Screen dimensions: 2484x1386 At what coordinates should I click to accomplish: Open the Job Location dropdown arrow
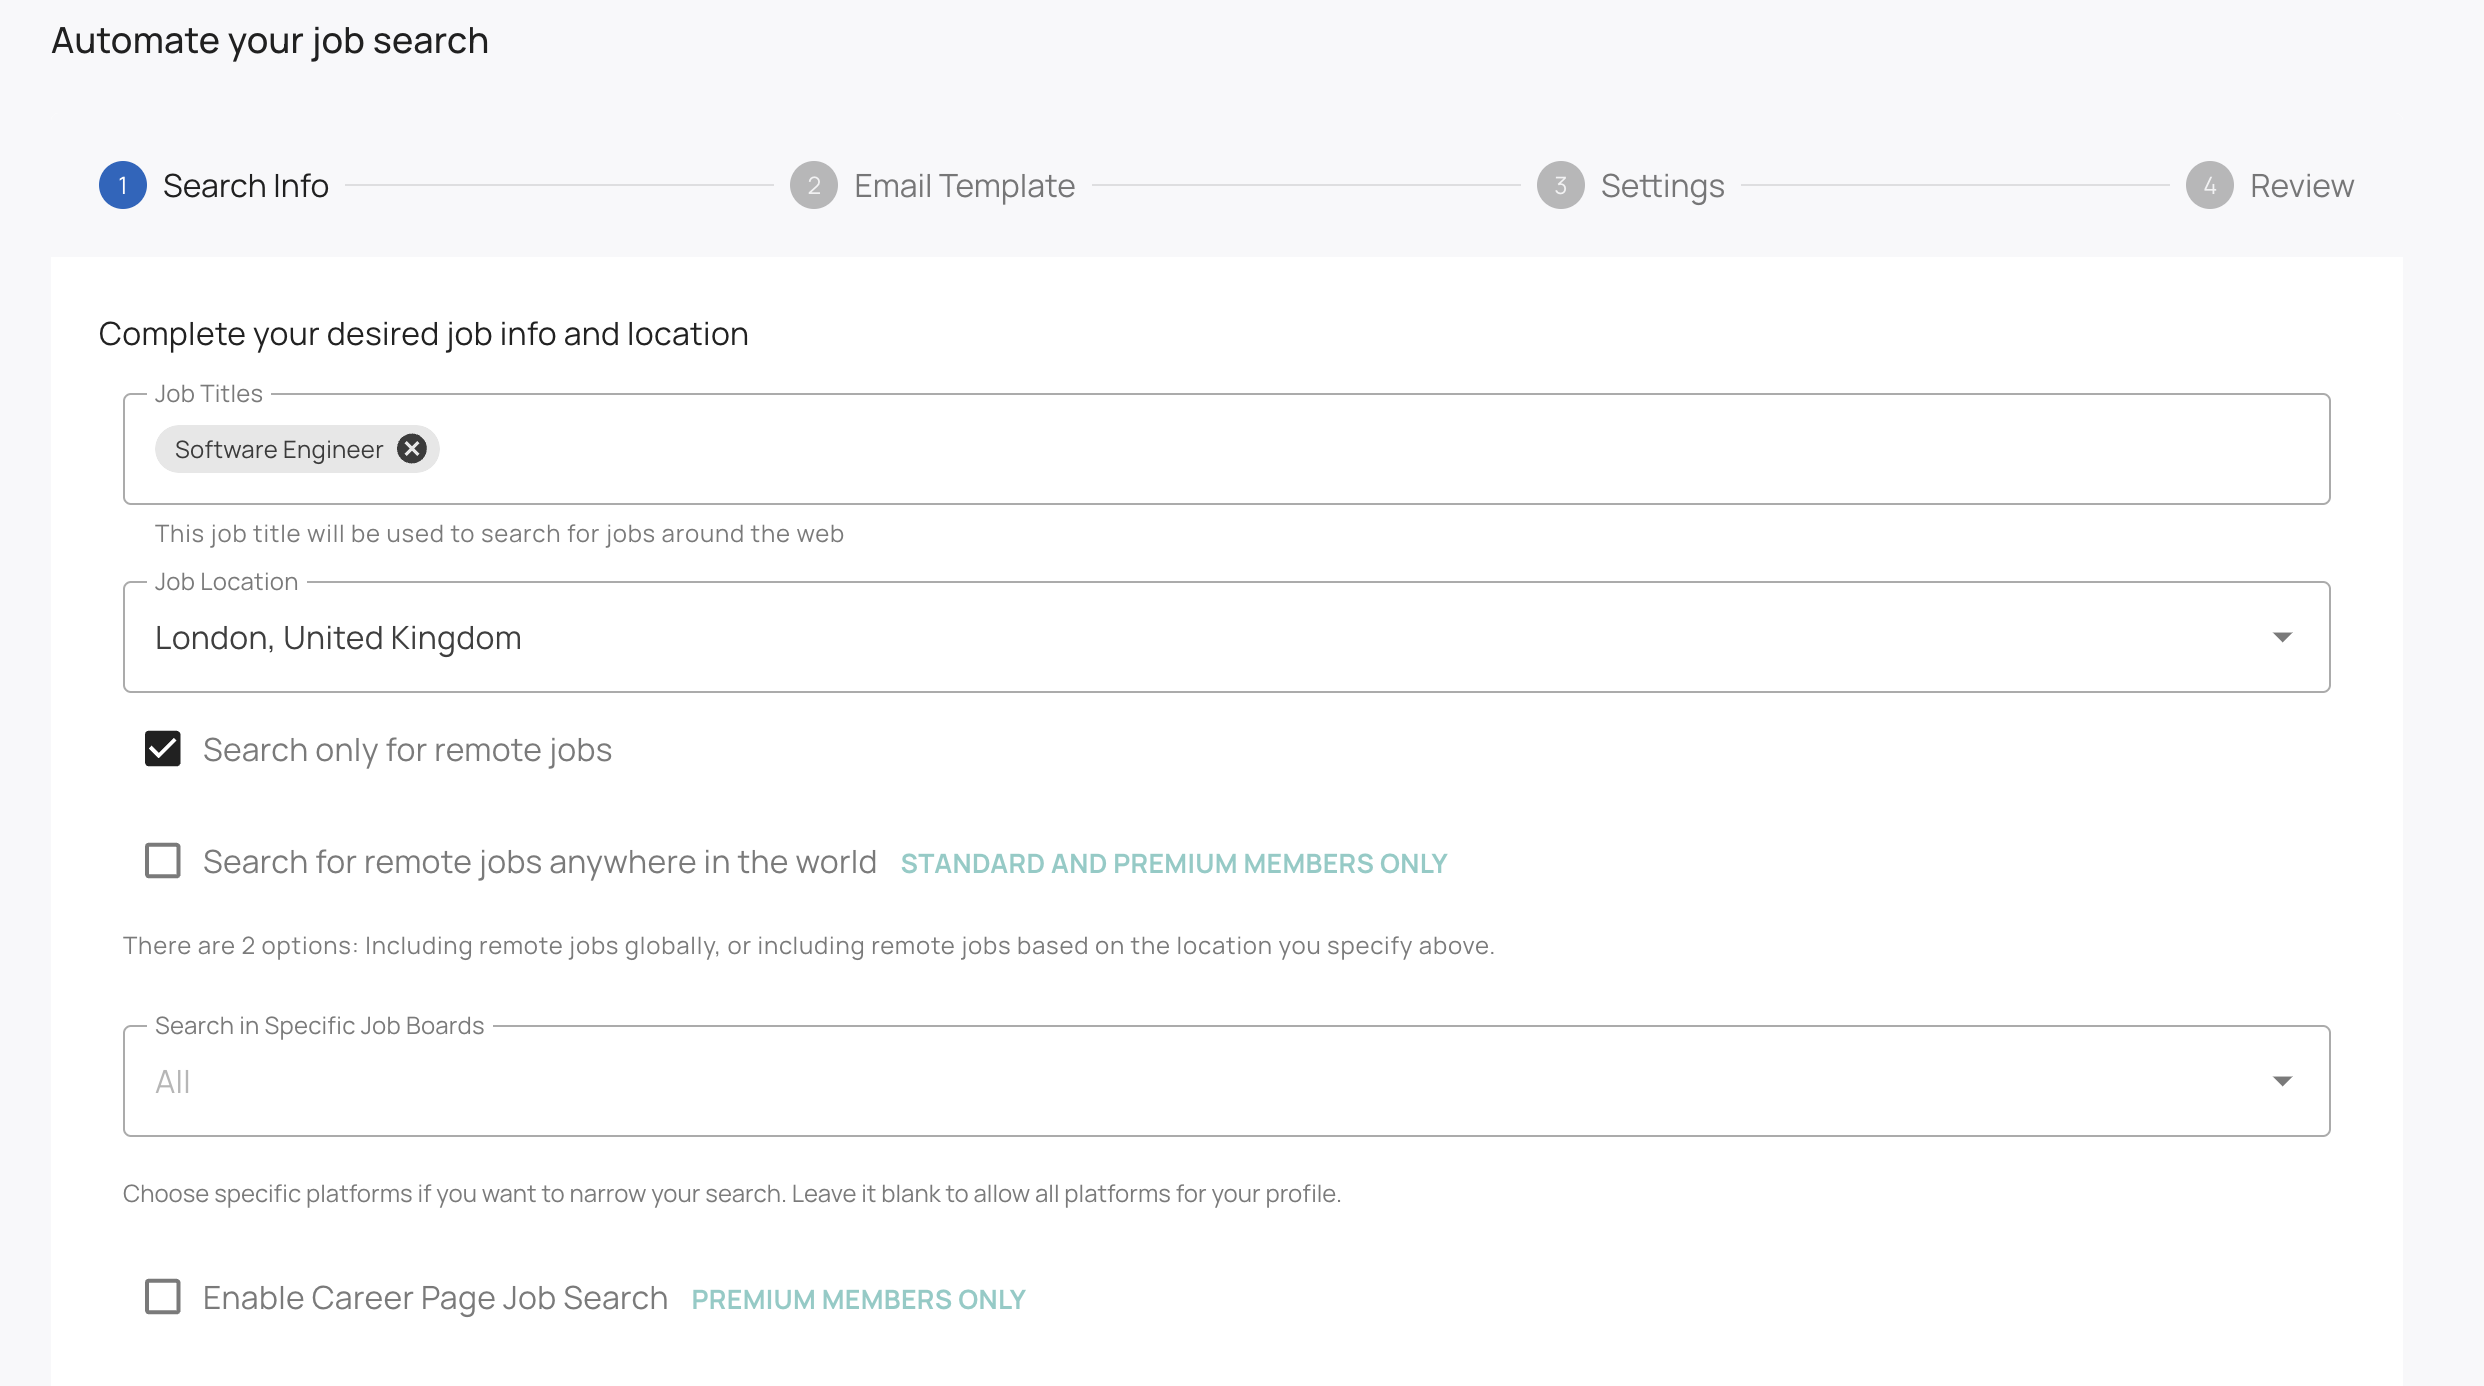pos(2283,637)
